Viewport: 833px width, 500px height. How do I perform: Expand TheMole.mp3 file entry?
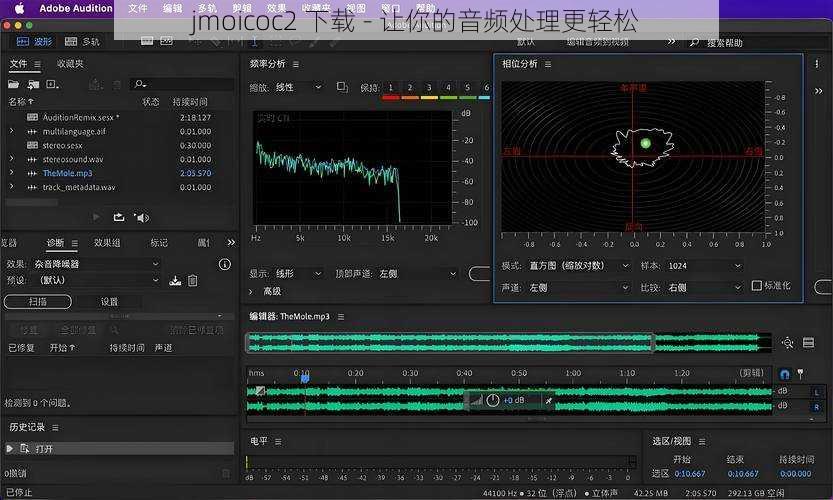click(x=12, y=172)
